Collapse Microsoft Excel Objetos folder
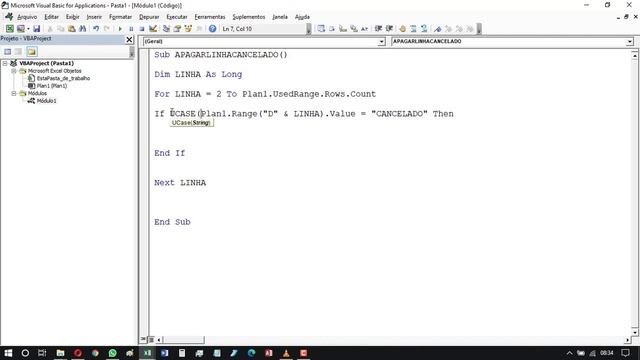 [x=14, y=71]
